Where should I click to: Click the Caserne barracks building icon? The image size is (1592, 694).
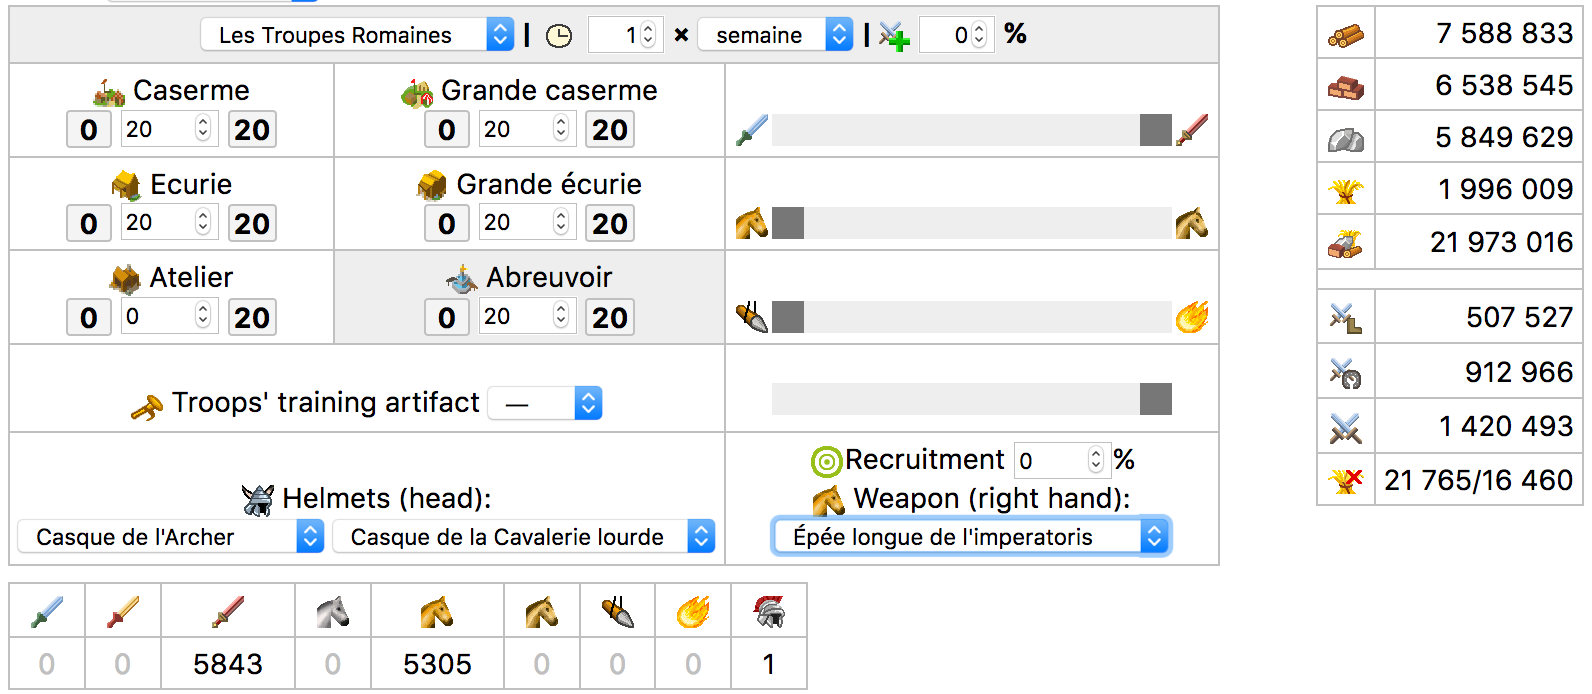(109, 93)
